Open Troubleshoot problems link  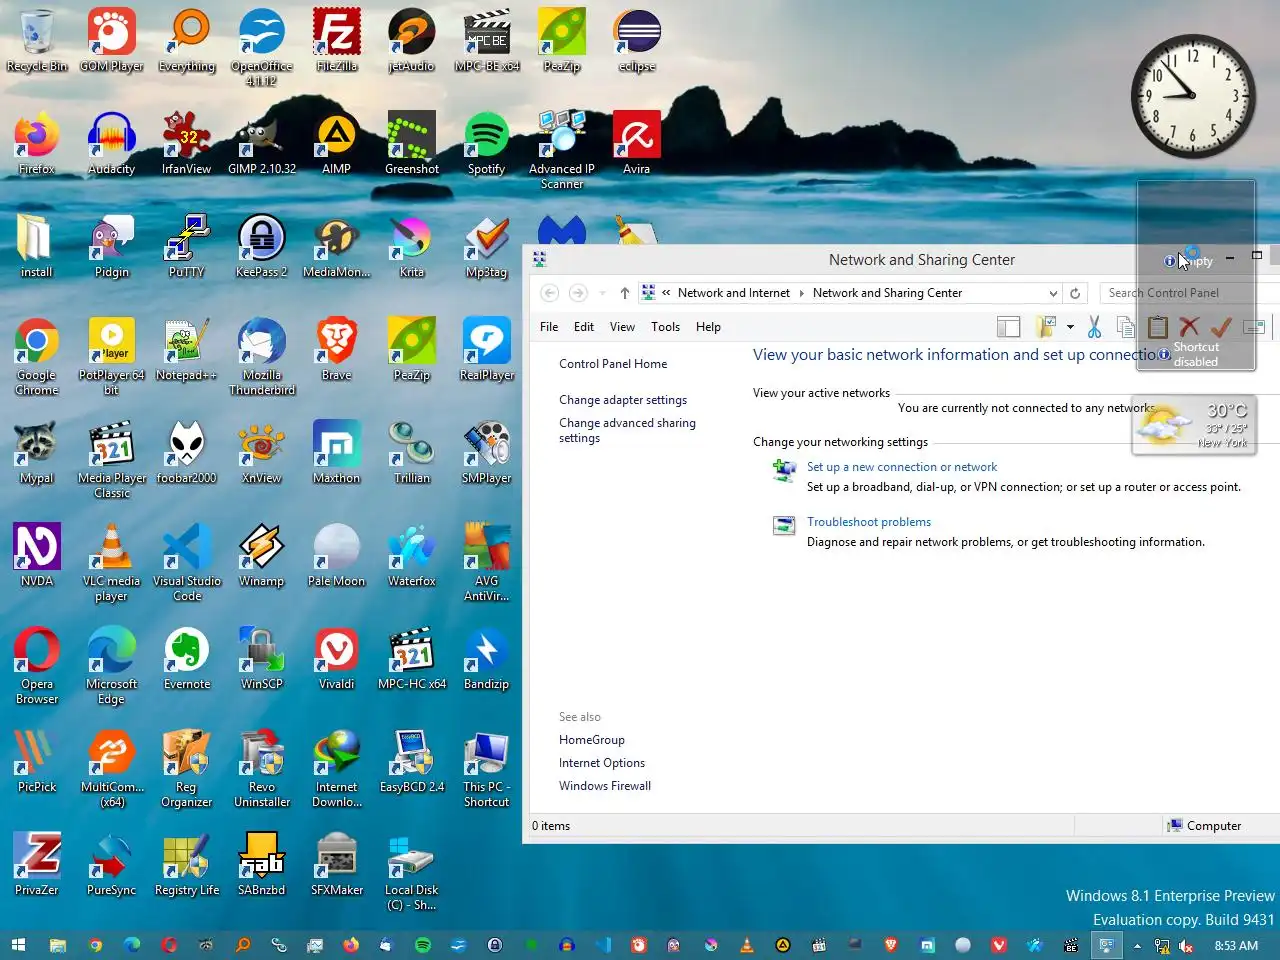(x=869, y=522)
